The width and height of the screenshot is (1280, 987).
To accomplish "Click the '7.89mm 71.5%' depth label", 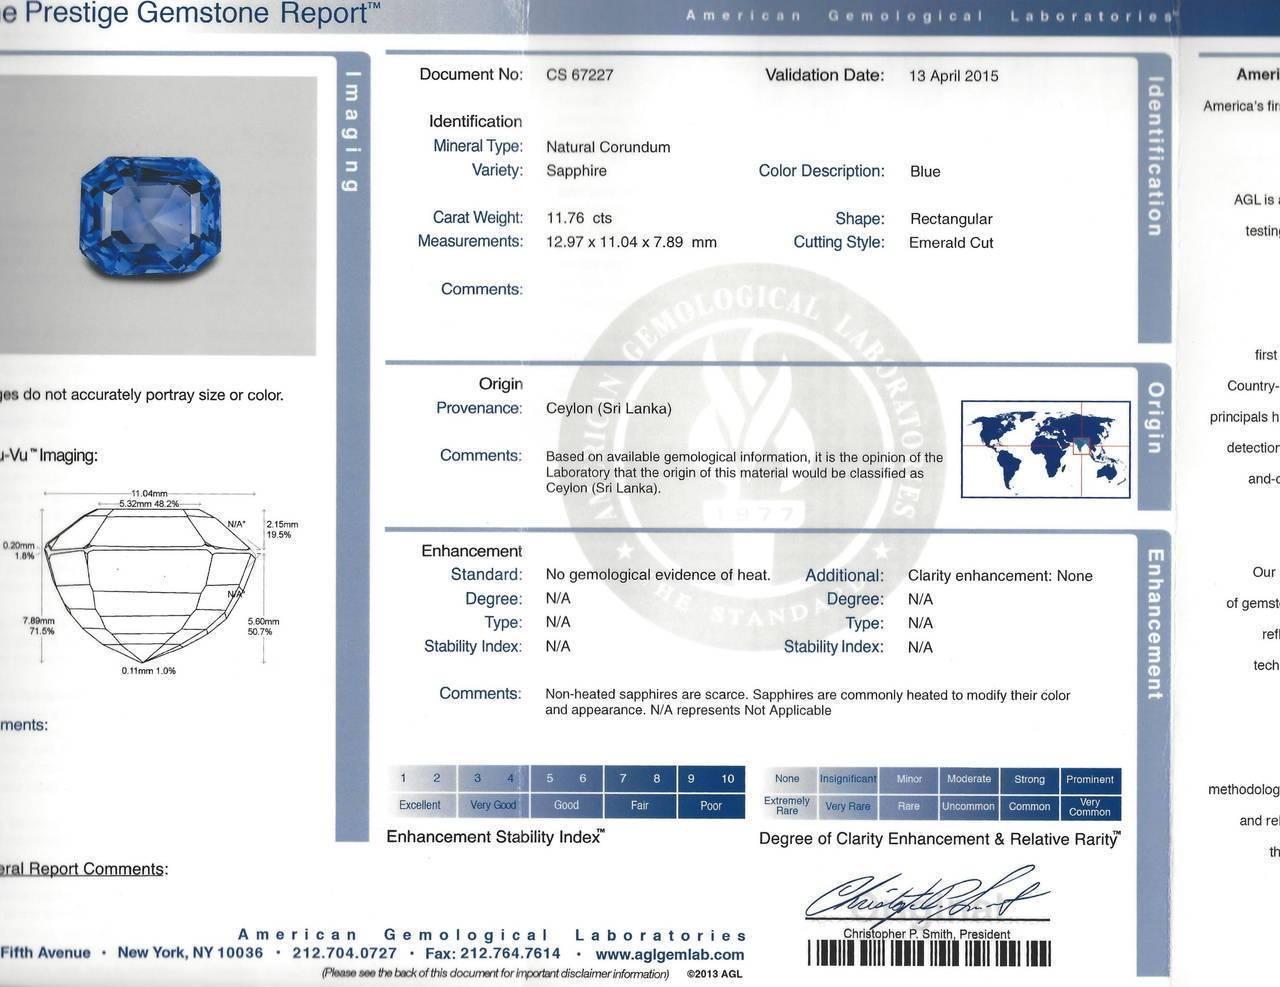I will pyautogui.click(x=40, y=626).
